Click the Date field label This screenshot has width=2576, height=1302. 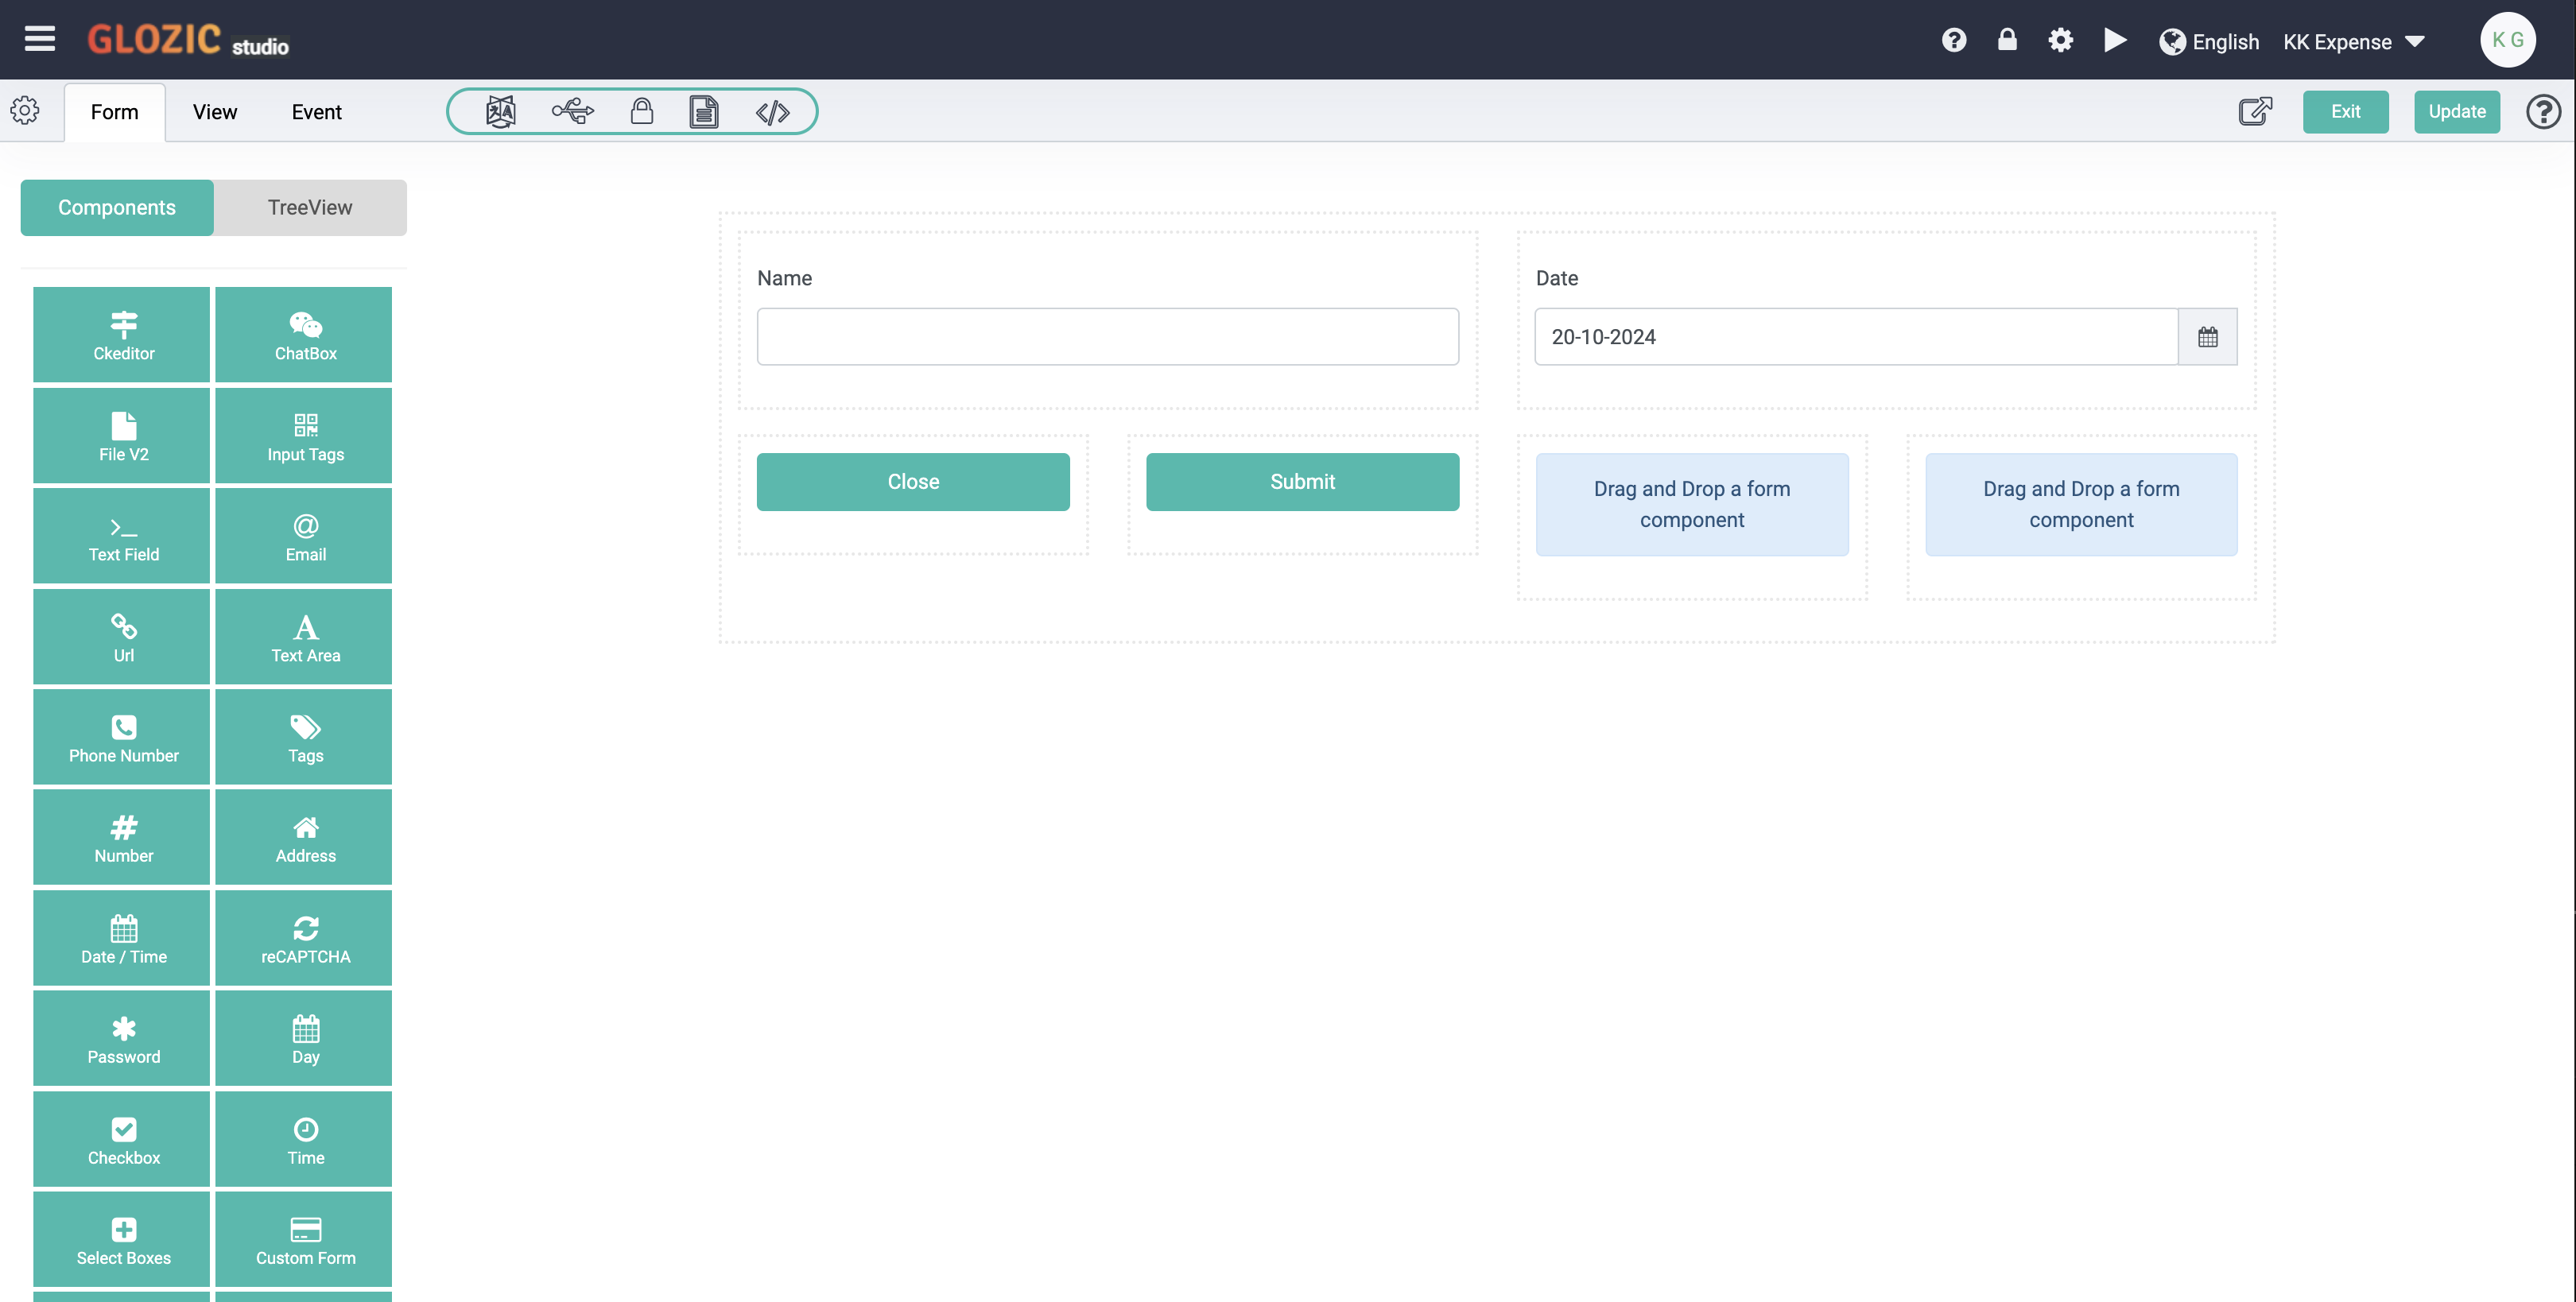click(x=1557, y=278)
